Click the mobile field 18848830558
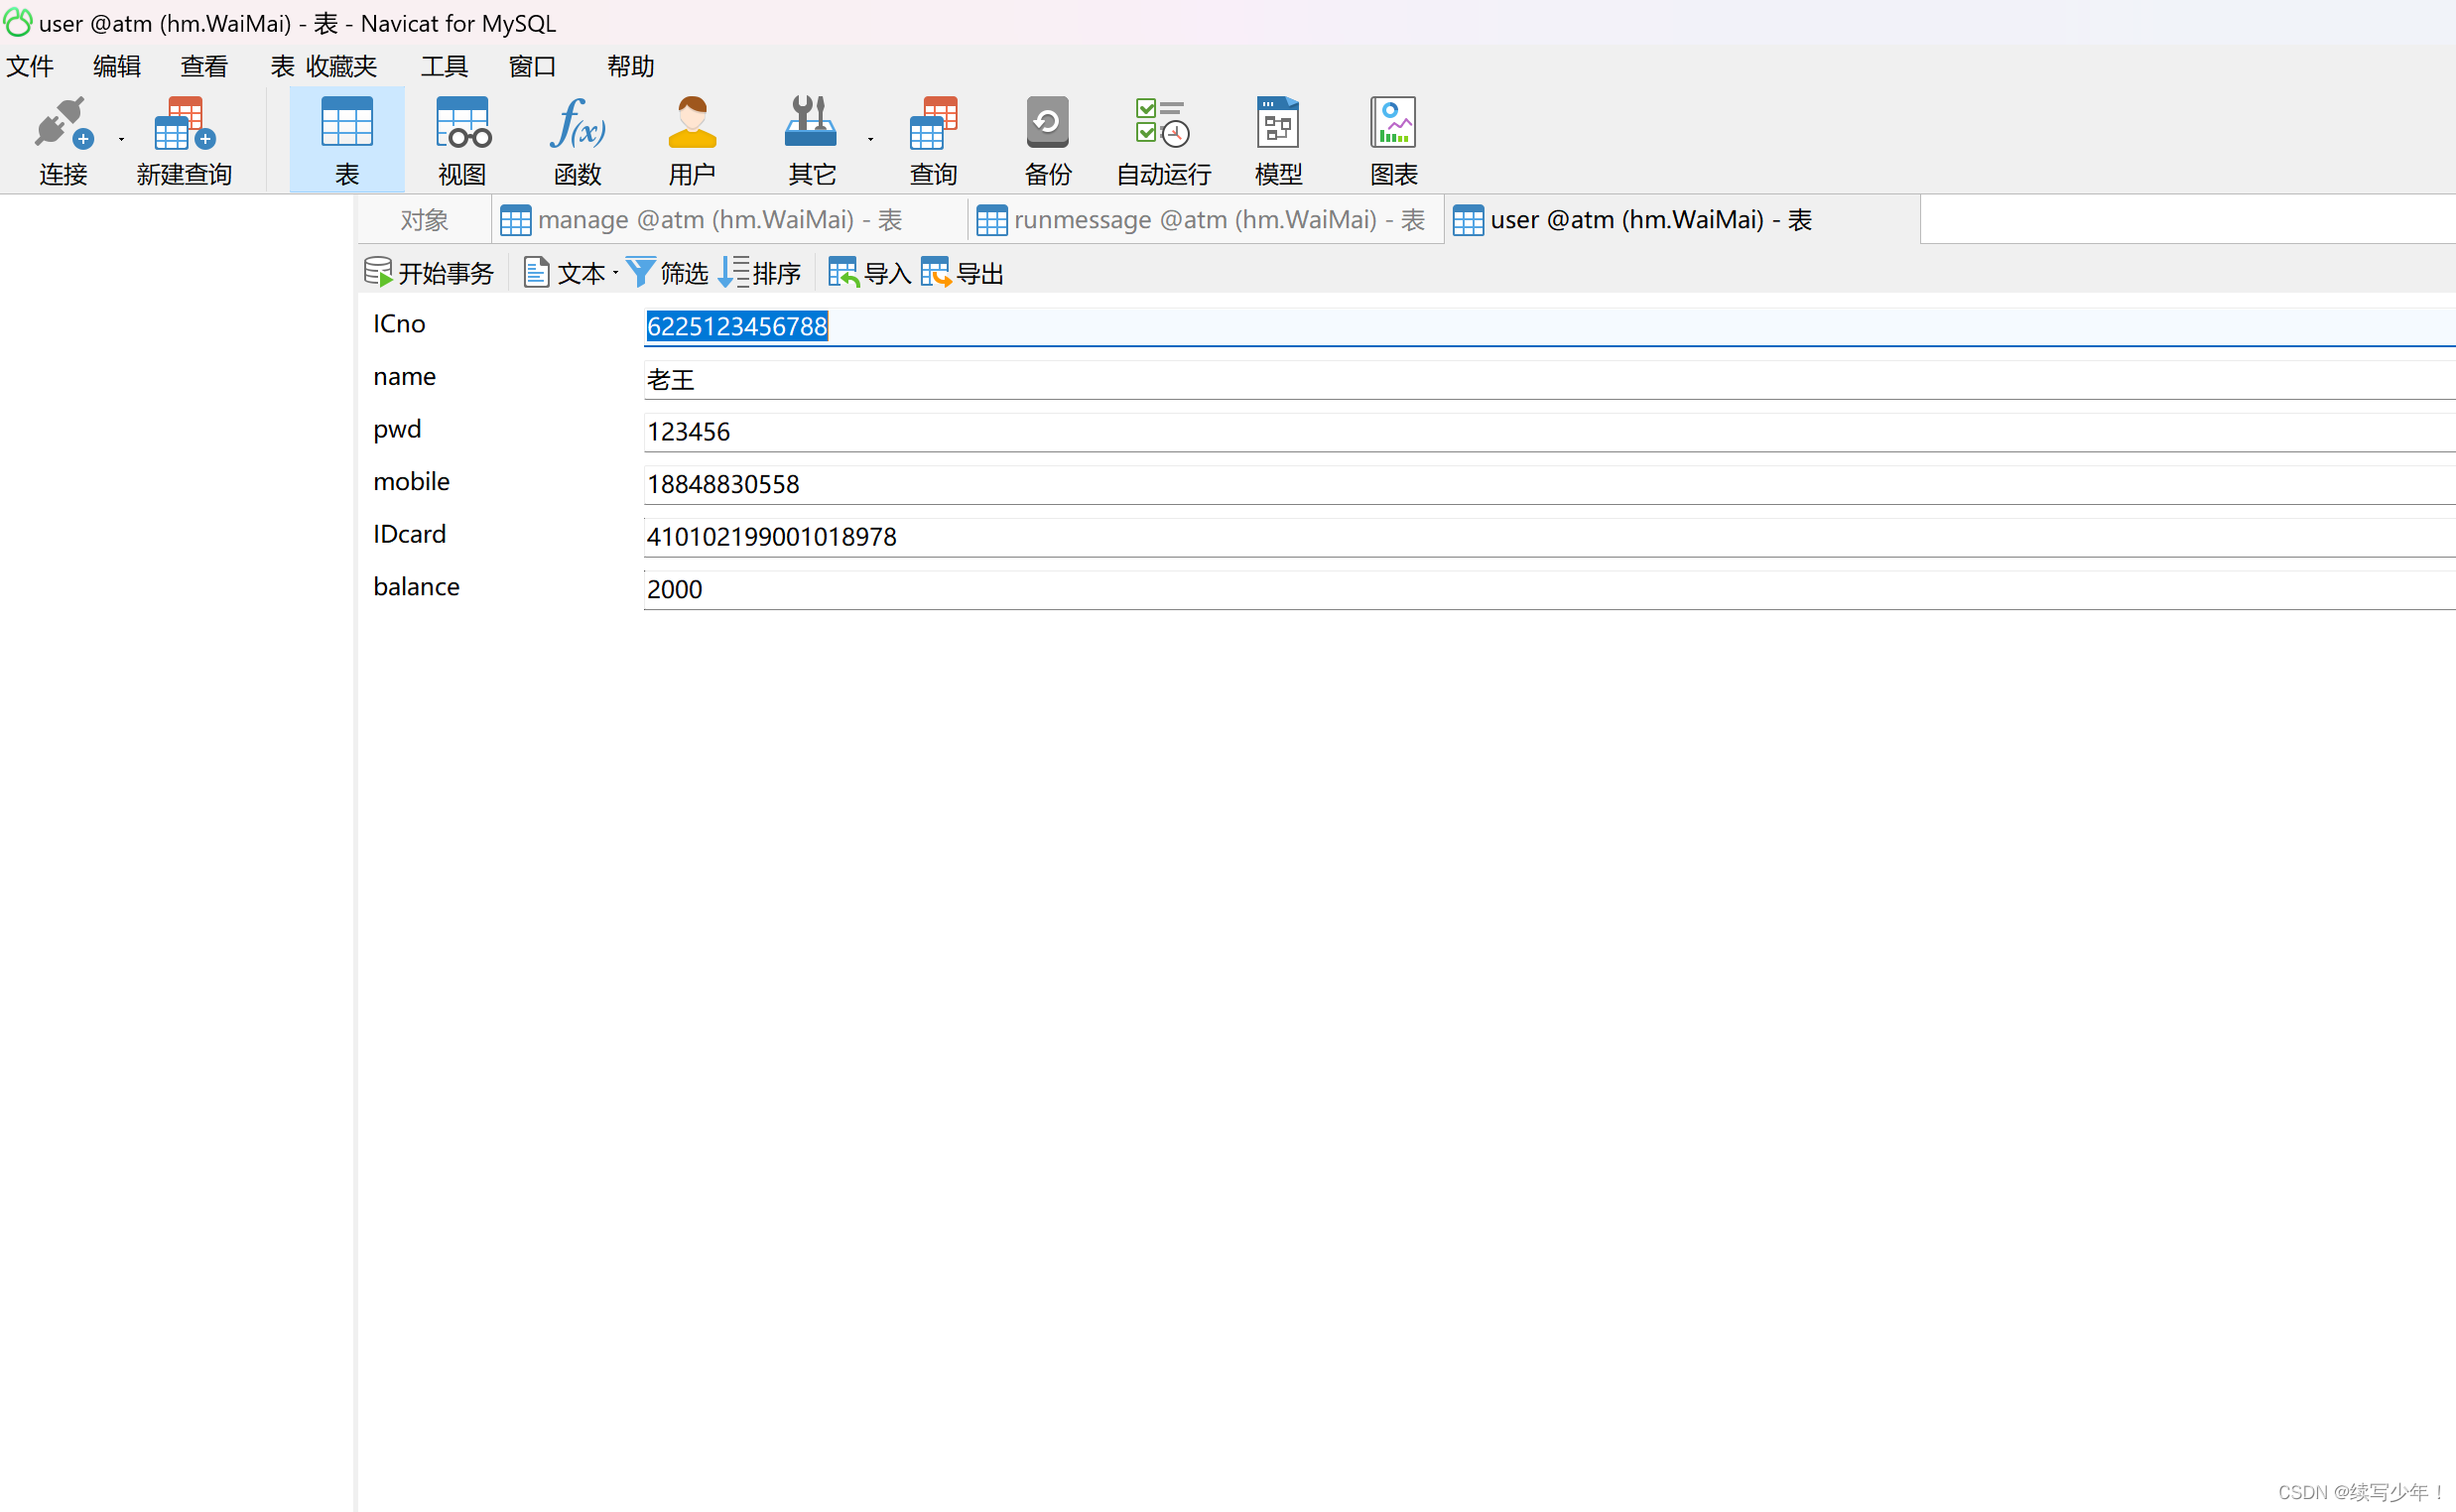This screenshot has height=1512, width=2456. click(x=1549, y=484)
